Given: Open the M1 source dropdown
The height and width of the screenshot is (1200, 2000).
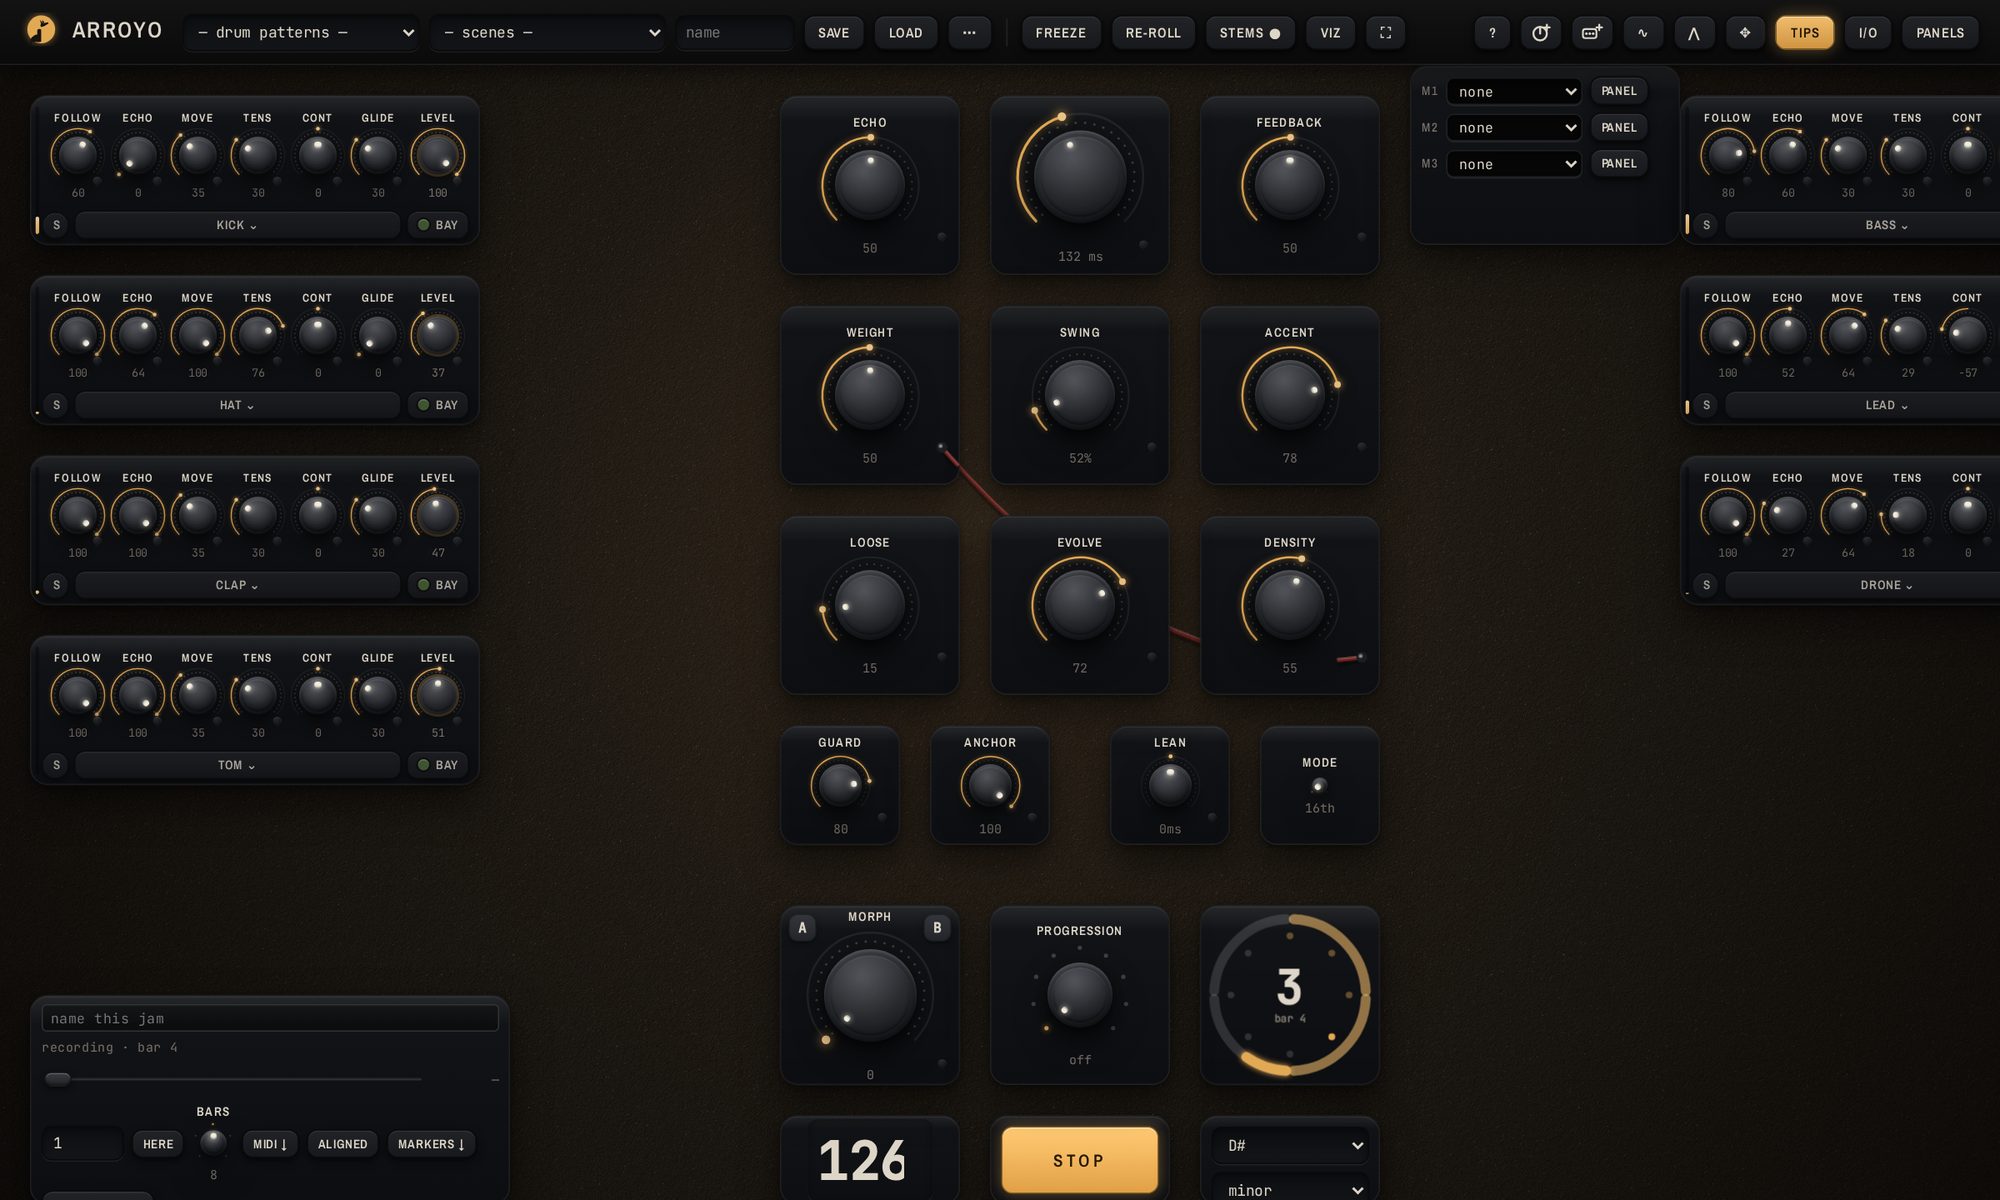Looking at the screenshot, I should (x=1514, y=92).
